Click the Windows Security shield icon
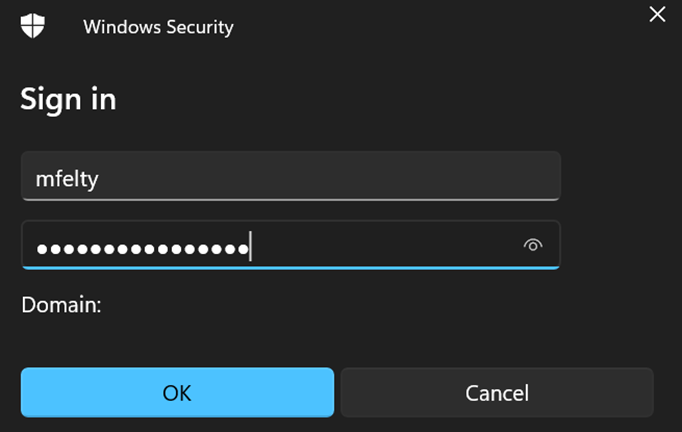Screen dimensions: 682x432 [34, 25]
